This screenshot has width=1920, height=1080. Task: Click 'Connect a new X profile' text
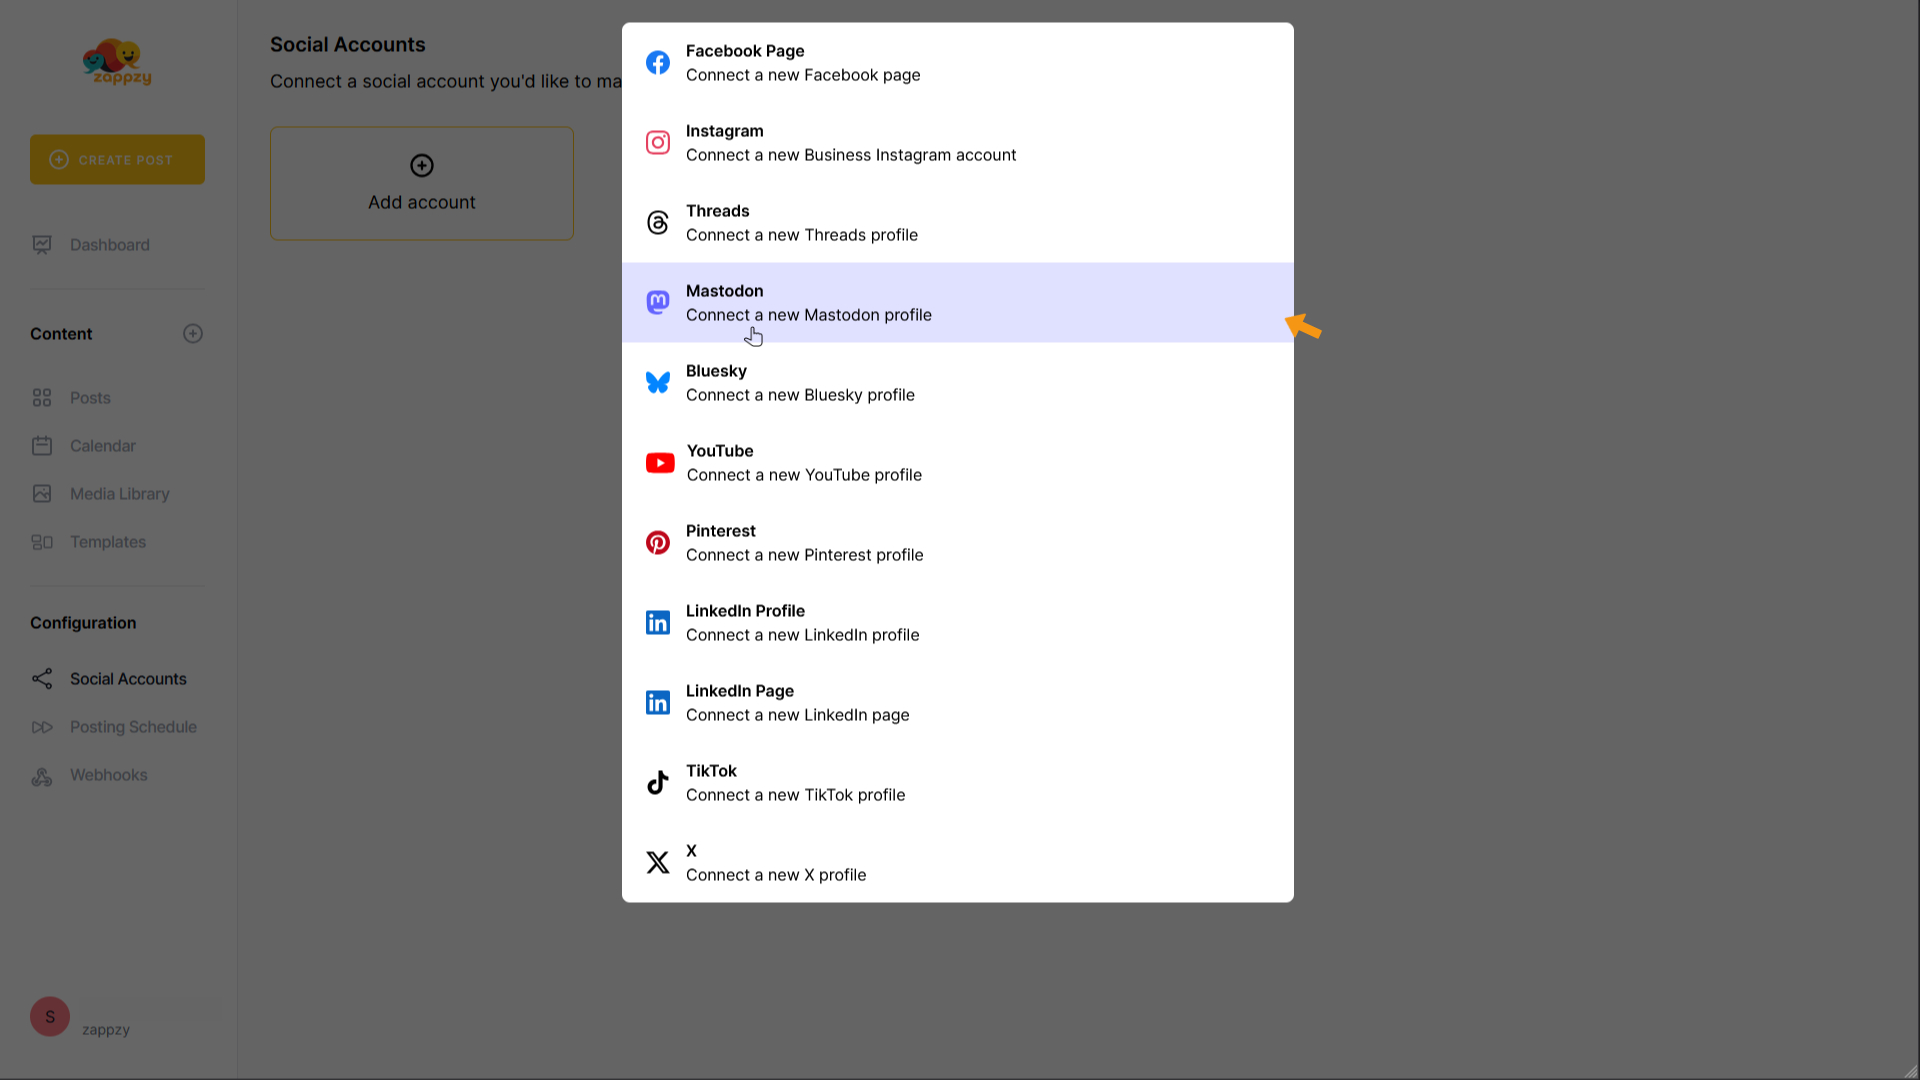point(776,875)
